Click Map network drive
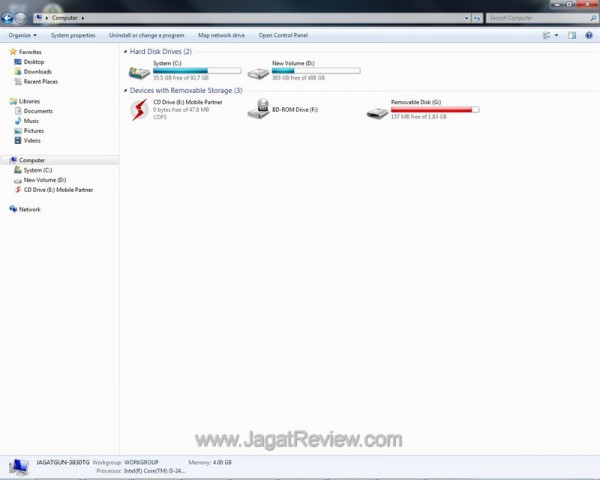Screen dimensions: 600x480 click(221, 35)
